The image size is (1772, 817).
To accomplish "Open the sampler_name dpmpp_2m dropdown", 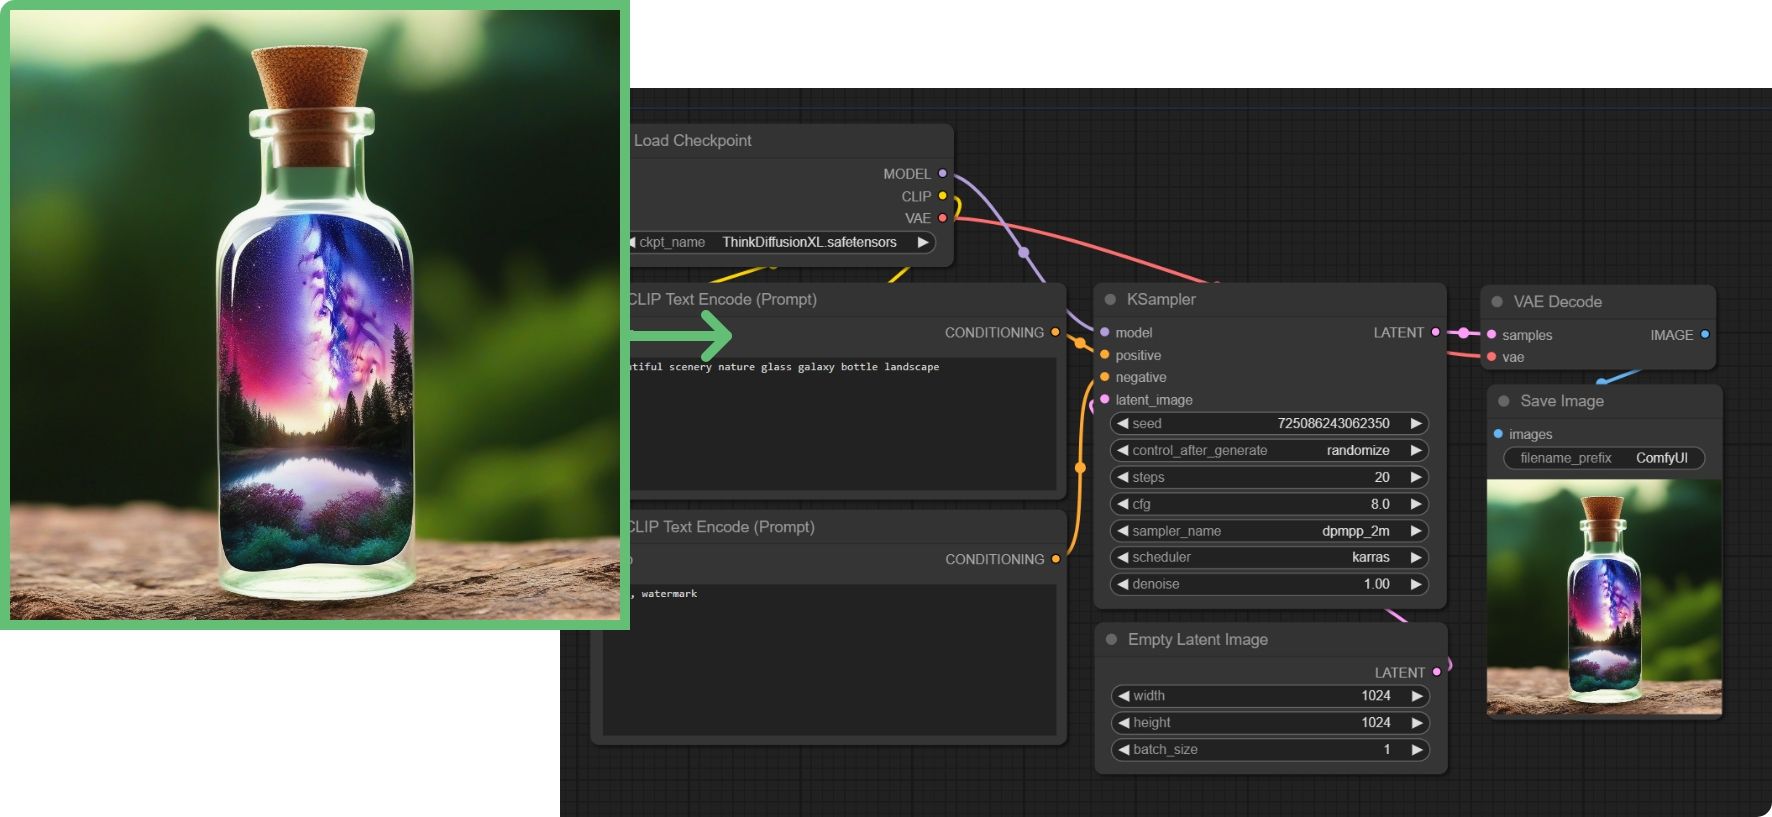I will [1269, 531].
